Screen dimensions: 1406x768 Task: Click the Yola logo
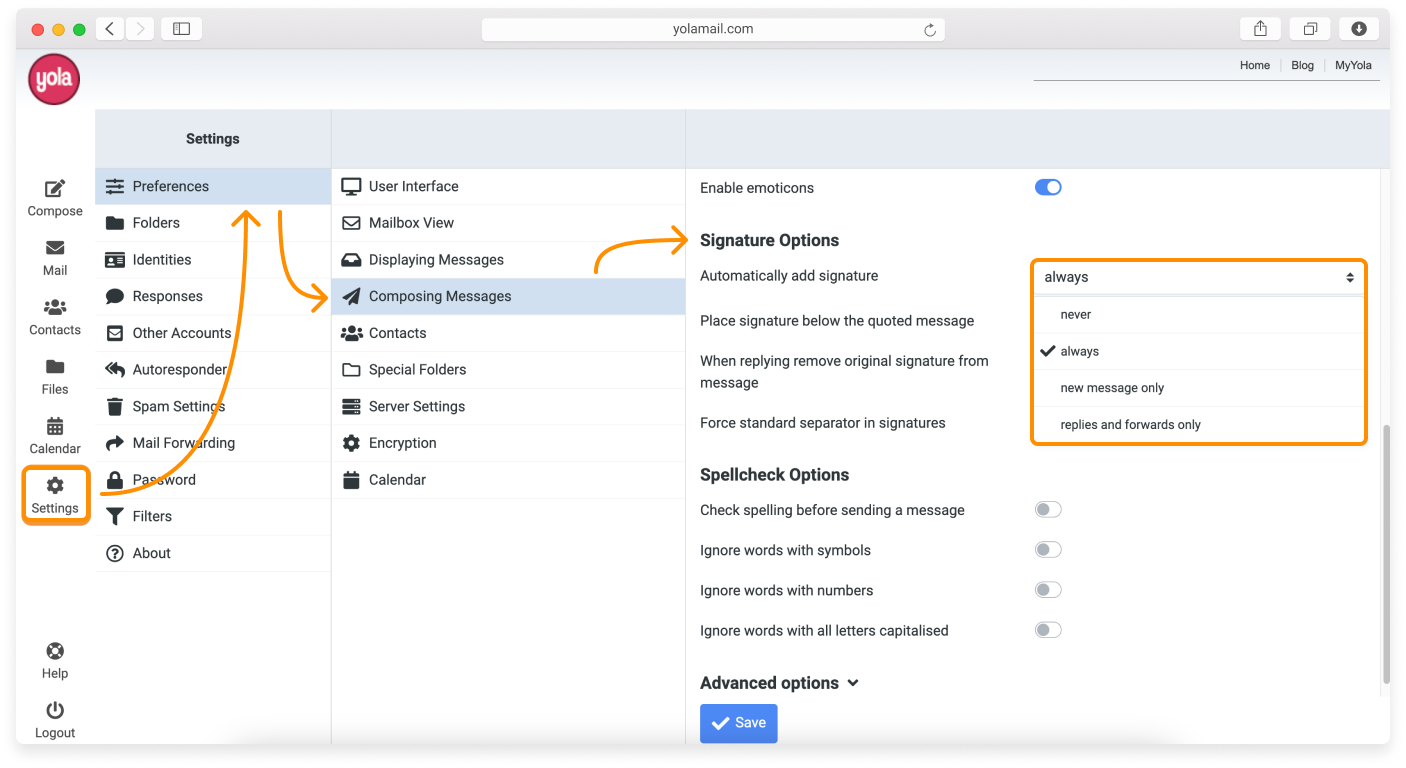[x=54, y=79]
